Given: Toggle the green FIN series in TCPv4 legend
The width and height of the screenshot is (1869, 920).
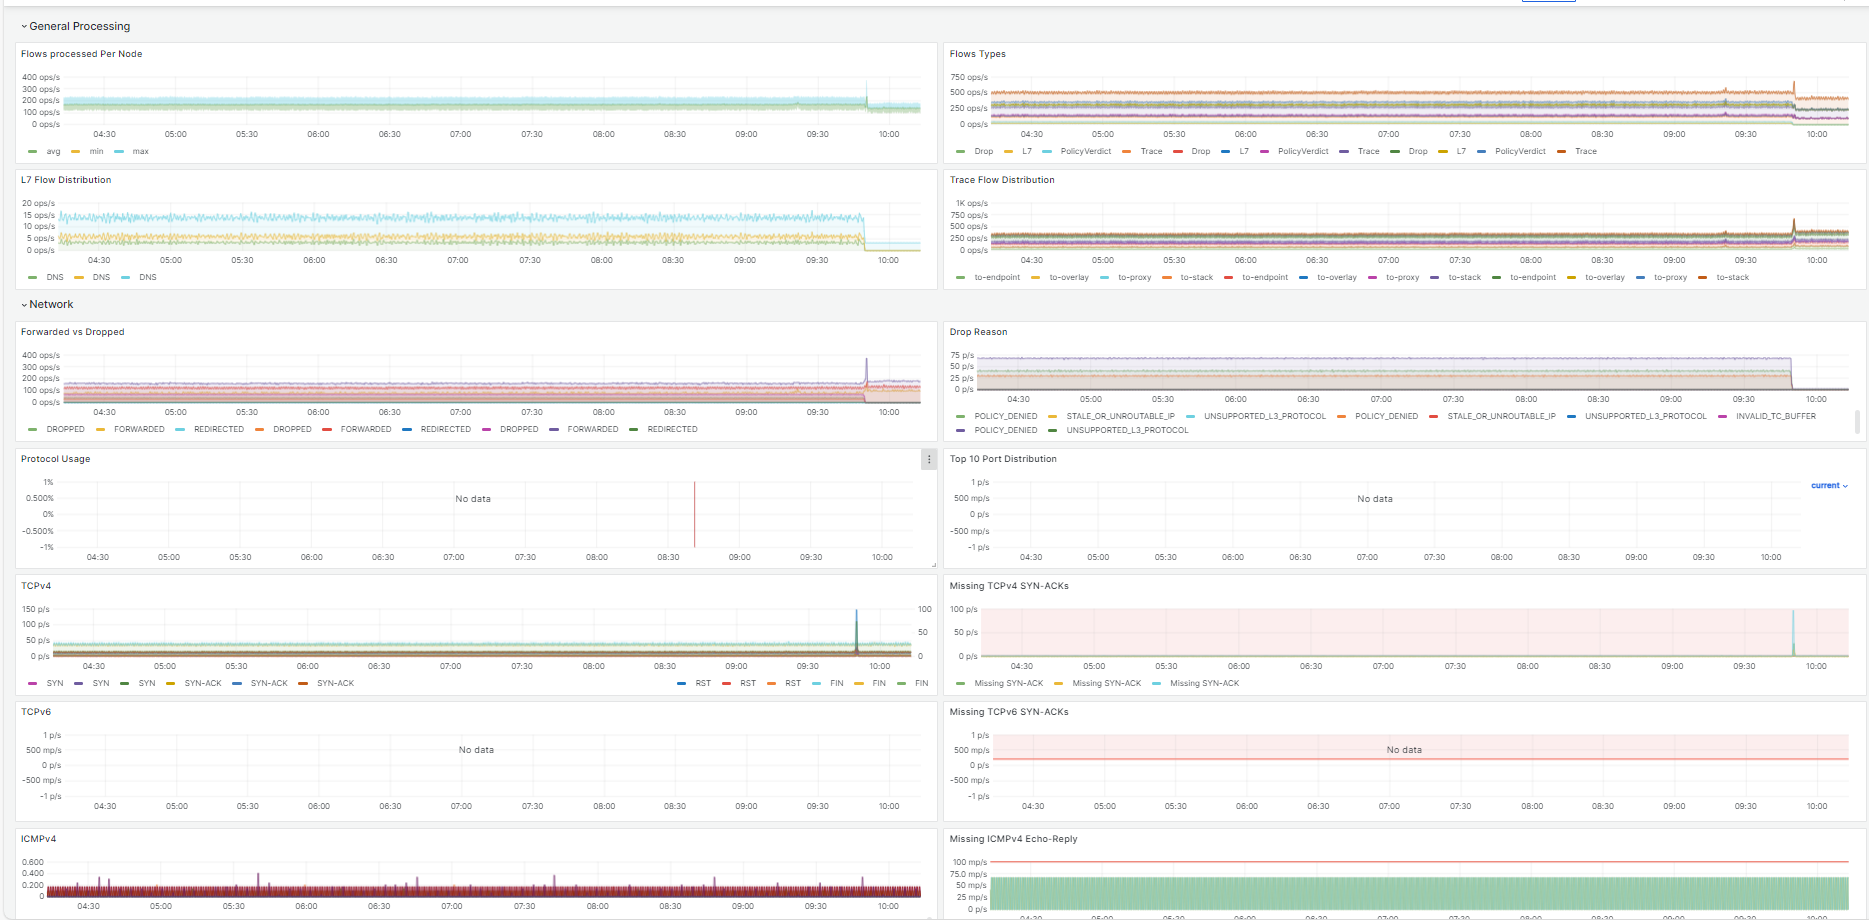Looking at the screenshot, I should (x=922, y=683).
